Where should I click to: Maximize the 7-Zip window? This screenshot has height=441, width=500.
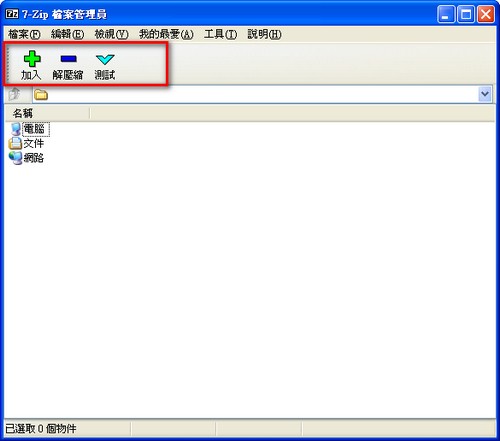click(466, 14)
